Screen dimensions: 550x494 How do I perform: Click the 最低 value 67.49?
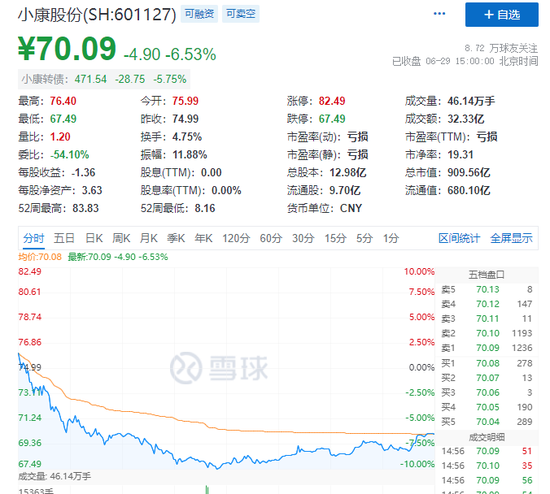(x=63, y=119)
